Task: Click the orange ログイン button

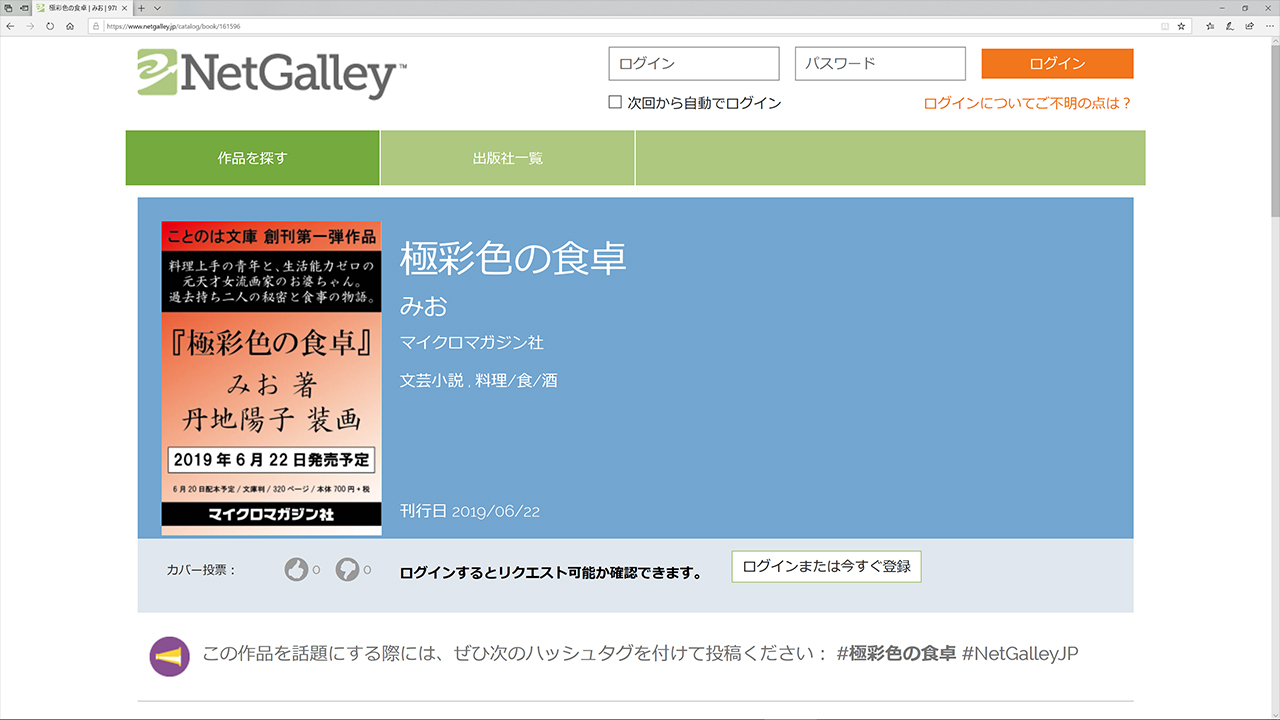Action: coord(1057,63)
